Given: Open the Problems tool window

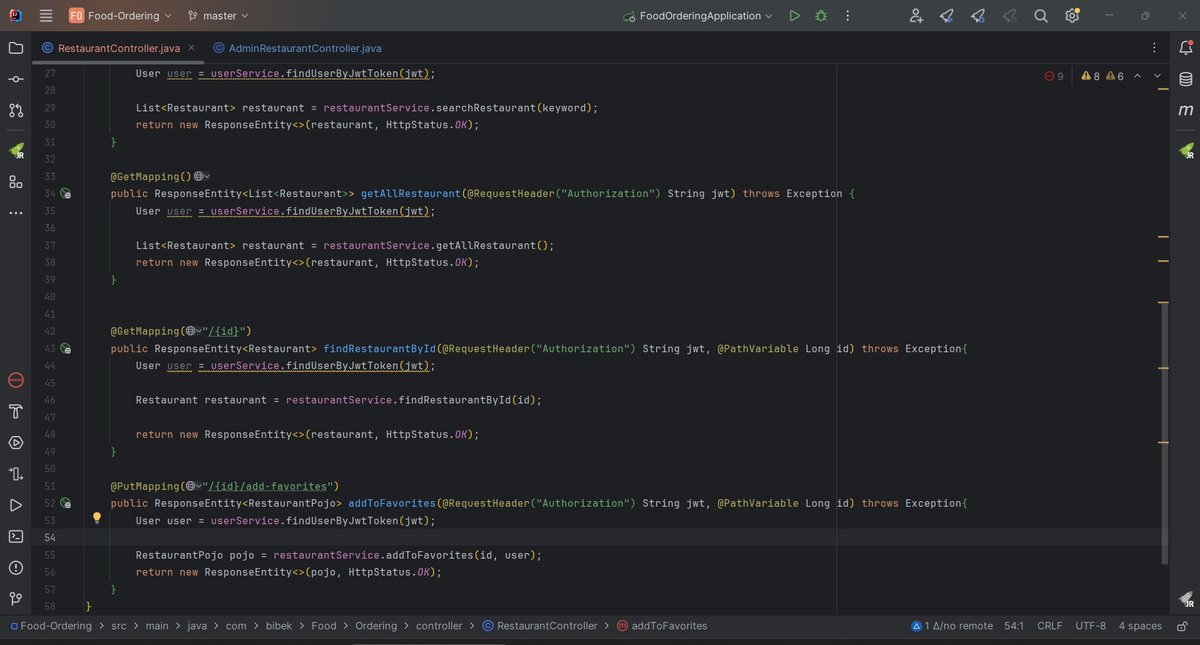Looking at the screenshot, I should coord(16,567).
